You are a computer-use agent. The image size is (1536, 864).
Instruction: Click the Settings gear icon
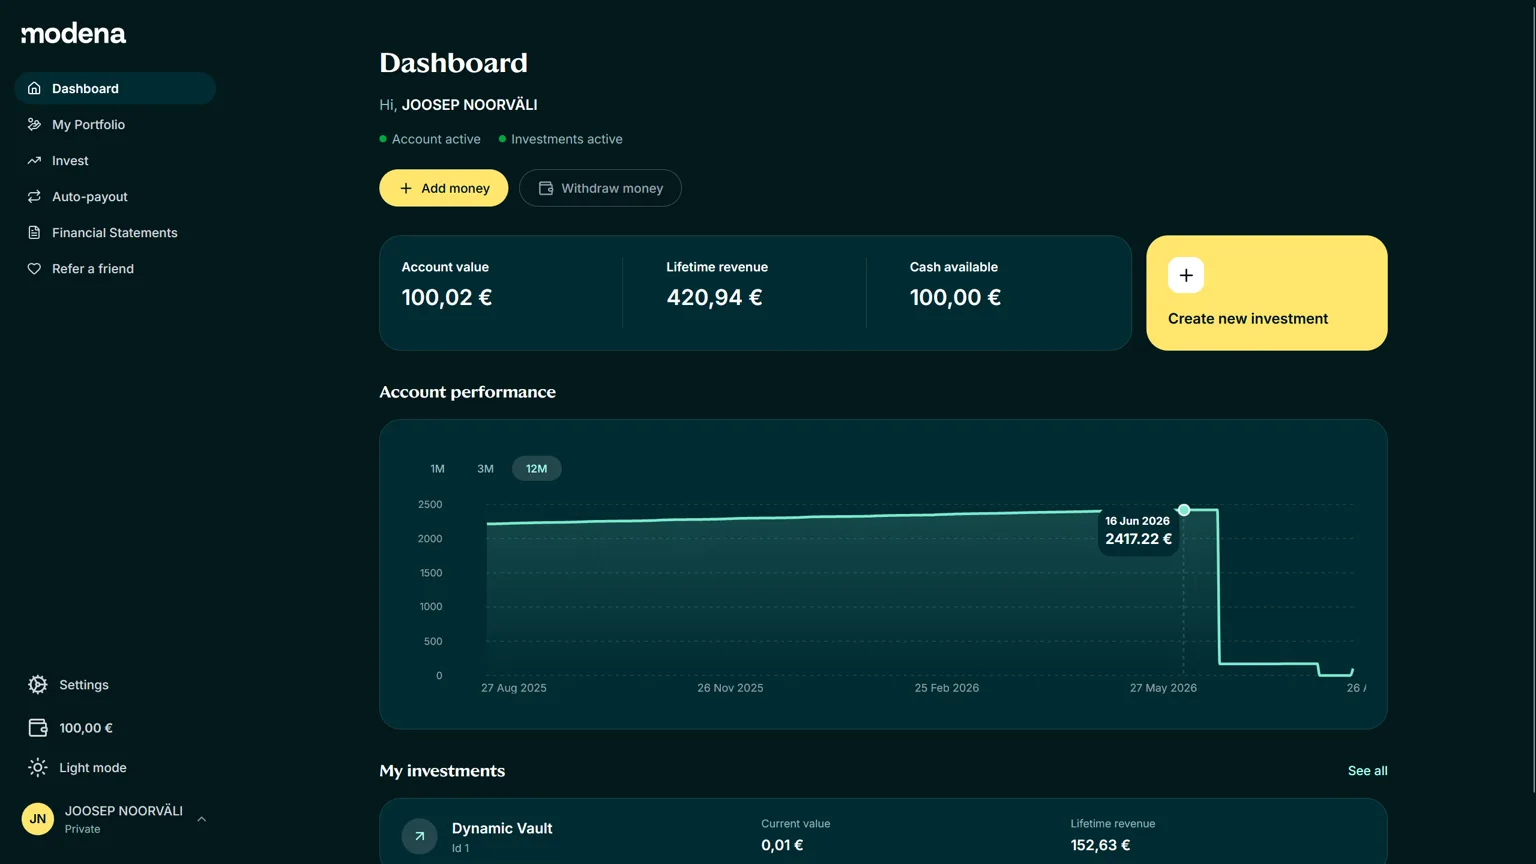point(38,685)
